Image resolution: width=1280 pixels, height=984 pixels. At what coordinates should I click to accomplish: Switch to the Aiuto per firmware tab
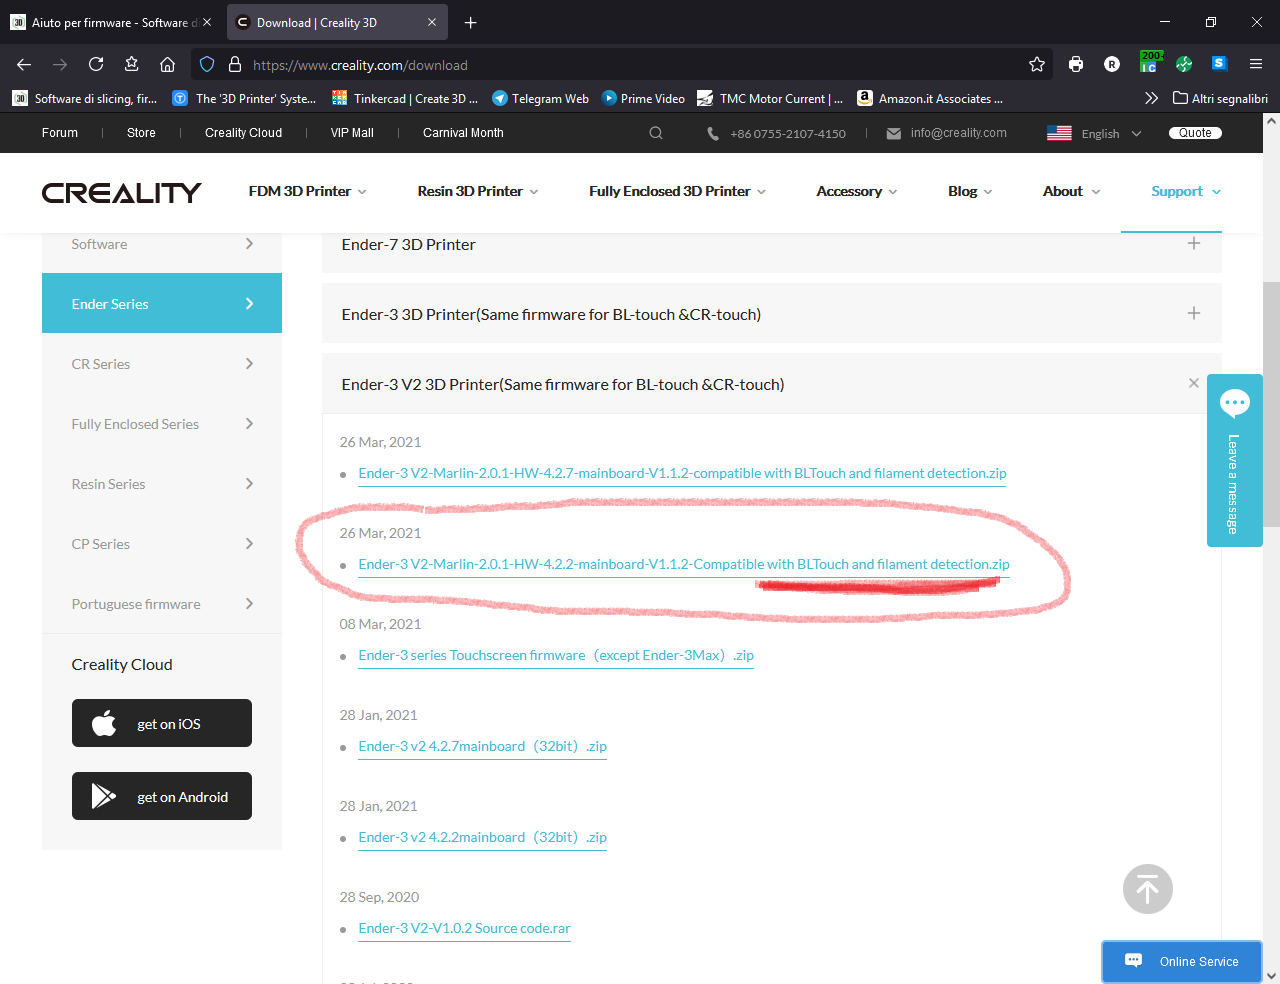(x=110, y=22)
